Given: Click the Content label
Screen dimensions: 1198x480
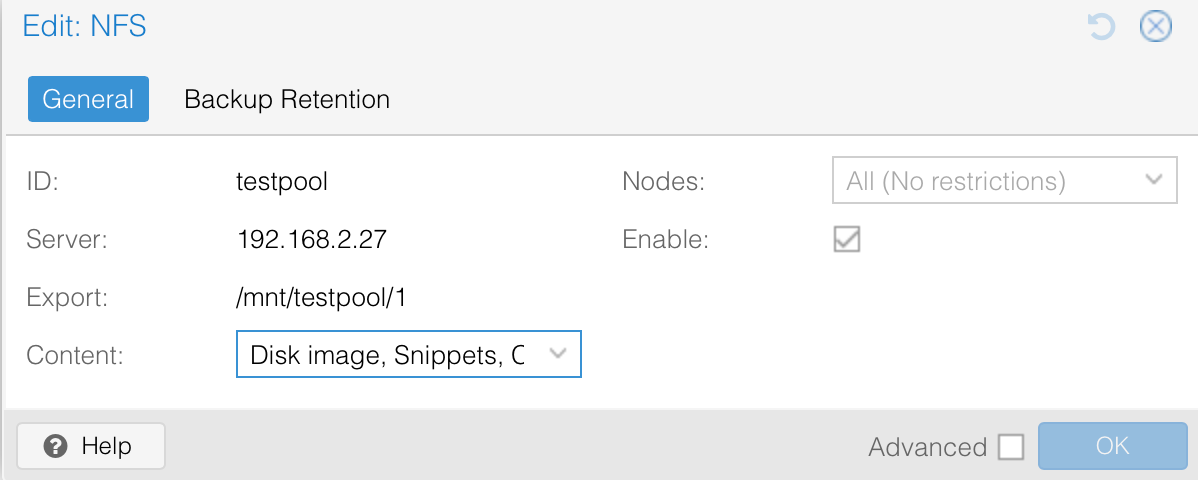Looking at the screenshot, I should (x=75, y=355).
